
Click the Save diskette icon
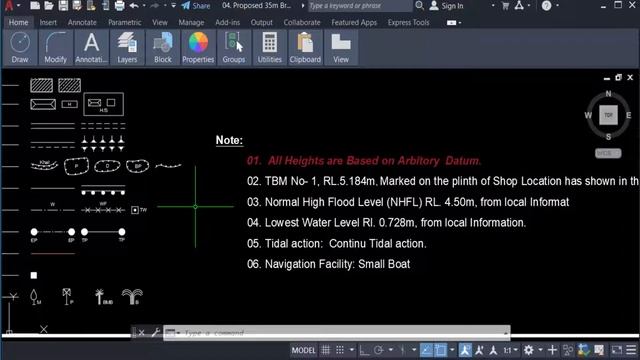coord(63,6)
